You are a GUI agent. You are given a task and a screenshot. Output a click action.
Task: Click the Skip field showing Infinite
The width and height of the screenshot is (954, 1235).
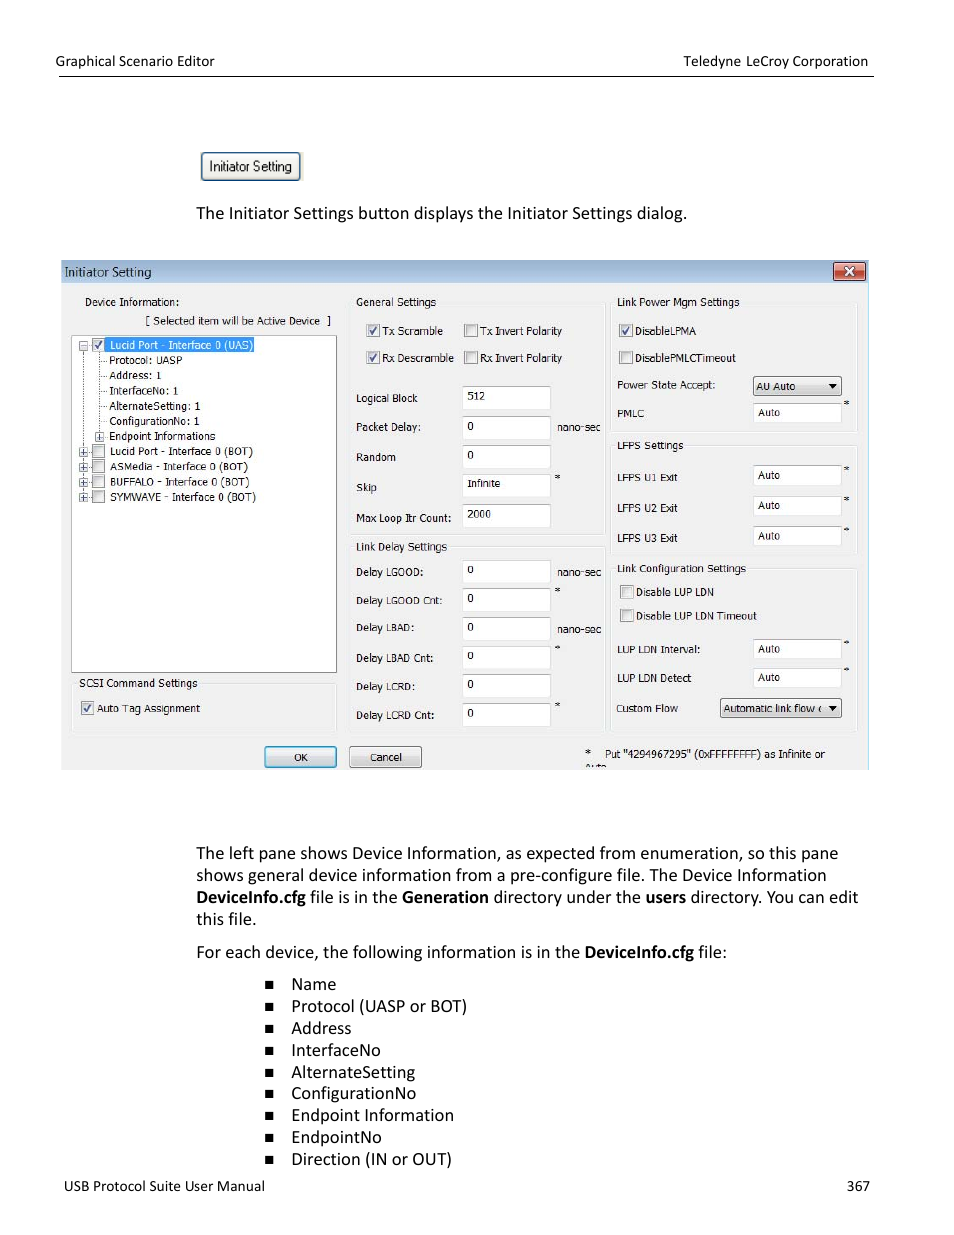click(506, 484)
